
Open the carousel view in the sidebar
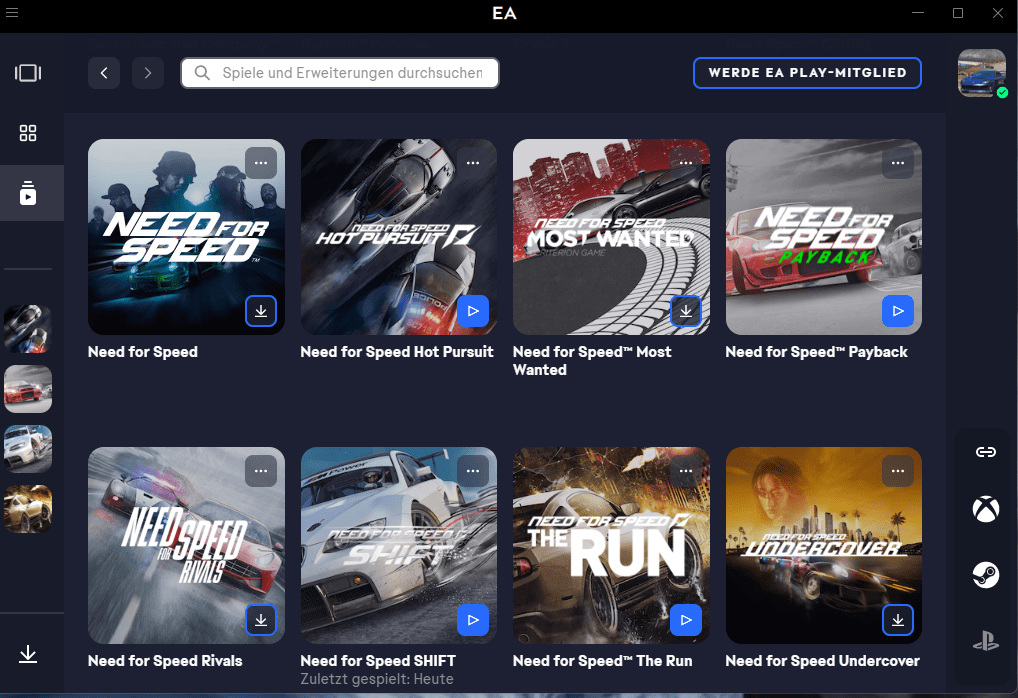pos(28,73)
